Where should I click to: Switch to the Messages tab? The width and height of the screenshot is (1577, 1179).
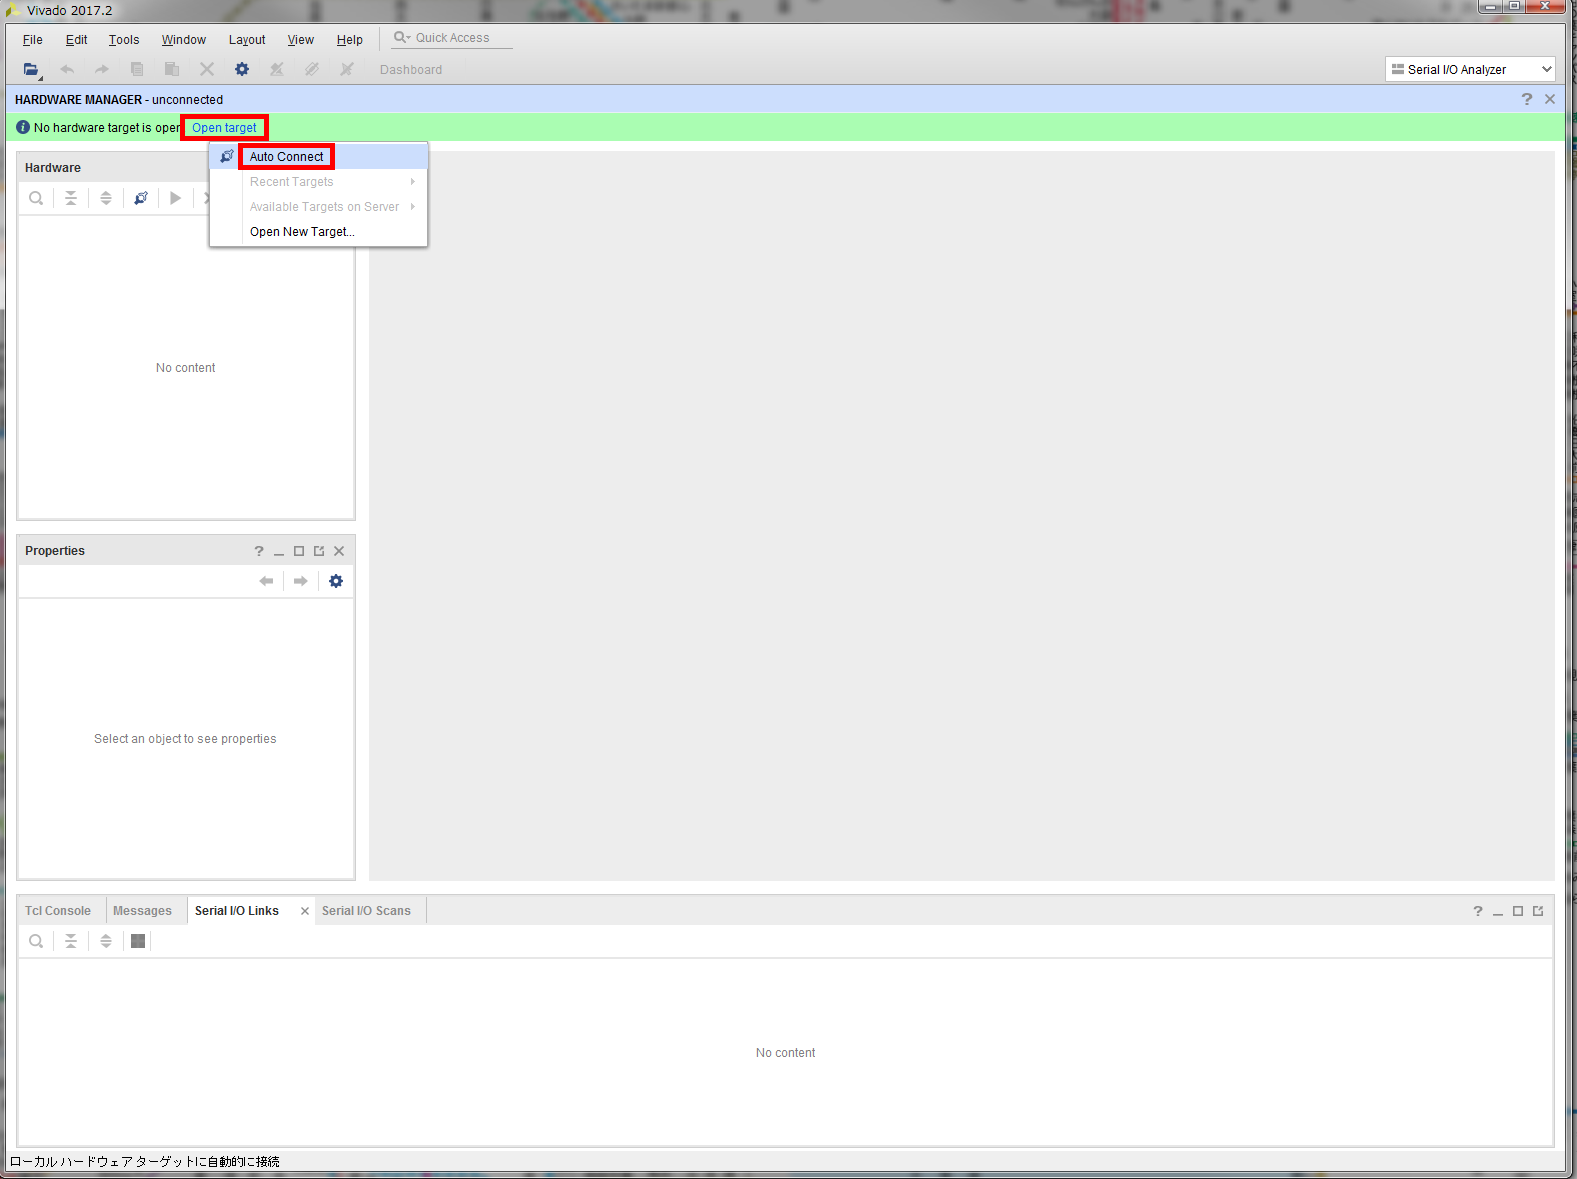[142, 911]
